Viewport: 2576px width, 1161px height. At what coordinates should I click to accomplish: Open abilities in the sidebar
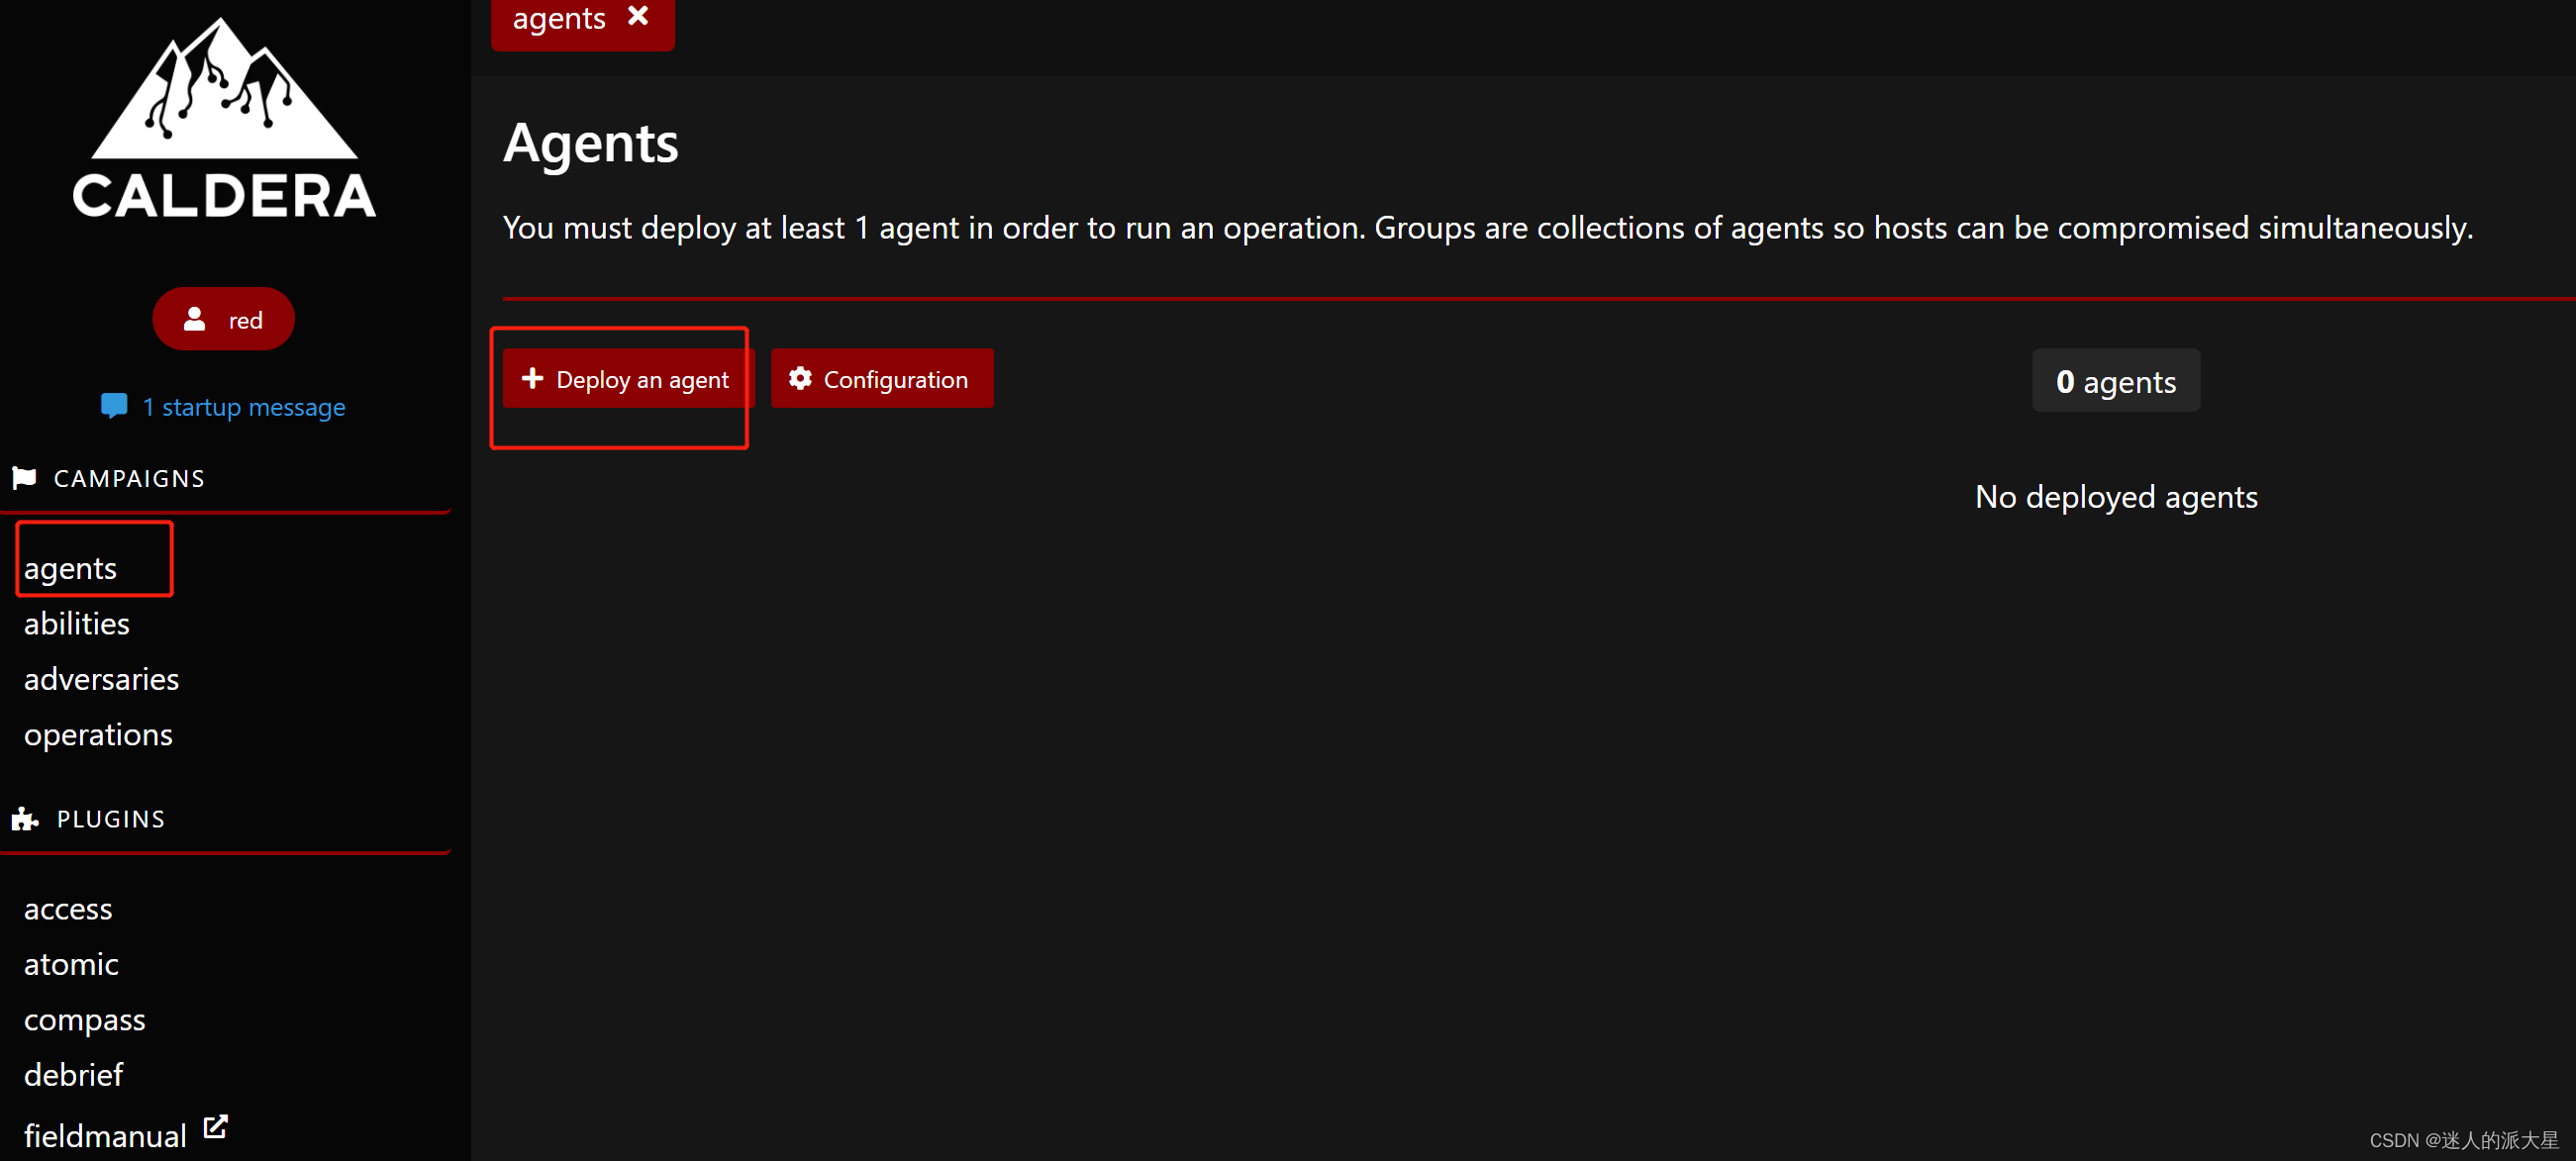coord(77,623)
